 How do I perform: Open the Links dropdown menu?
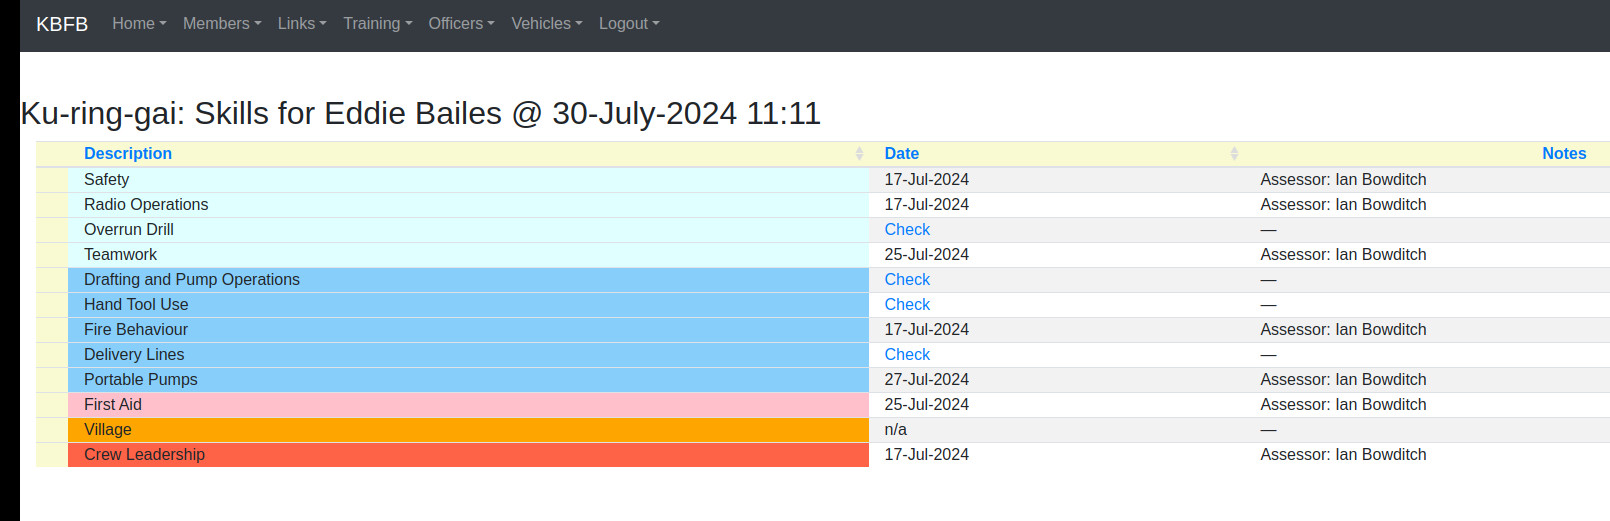point(302,24)
